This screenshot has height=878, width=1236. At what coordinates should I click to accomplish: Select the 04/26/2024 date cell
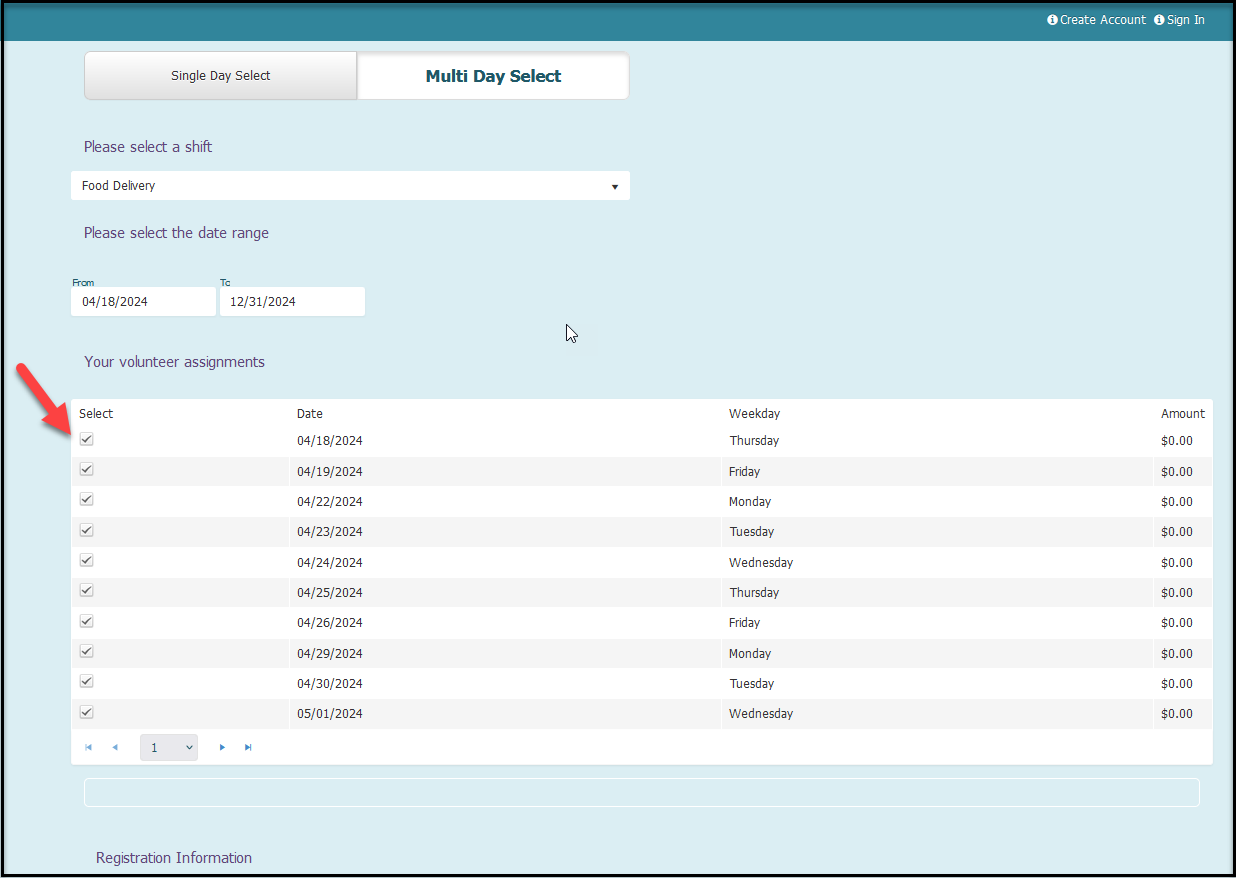(330, 623)
